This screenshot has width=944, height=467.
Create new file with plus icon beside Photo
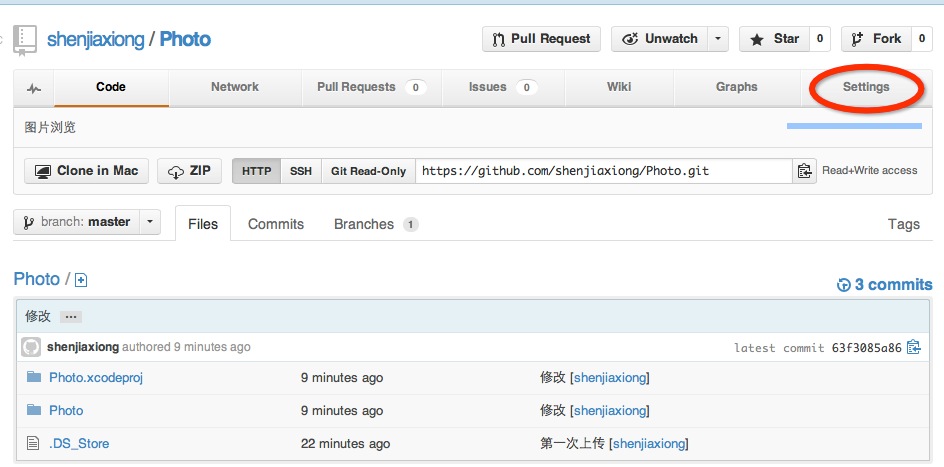coord(81,280)
